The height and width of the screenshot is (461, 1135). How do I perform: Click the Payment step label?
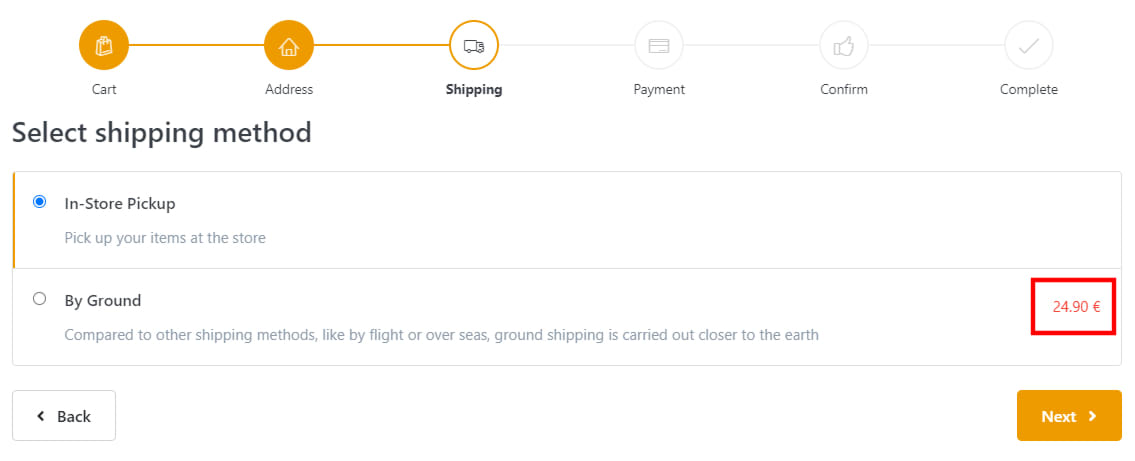click(659, 89)
